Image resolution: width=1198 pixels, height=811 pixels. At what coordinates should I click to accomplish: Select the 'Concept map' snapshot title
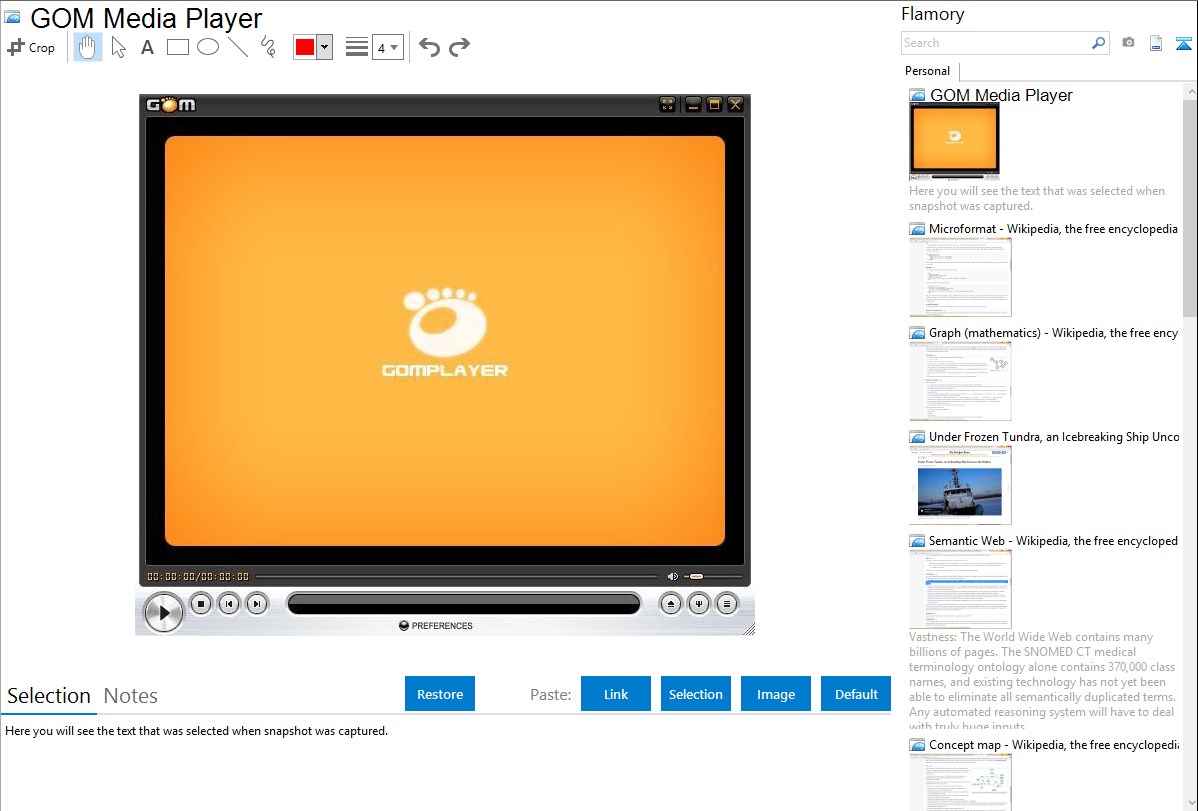1054,745
